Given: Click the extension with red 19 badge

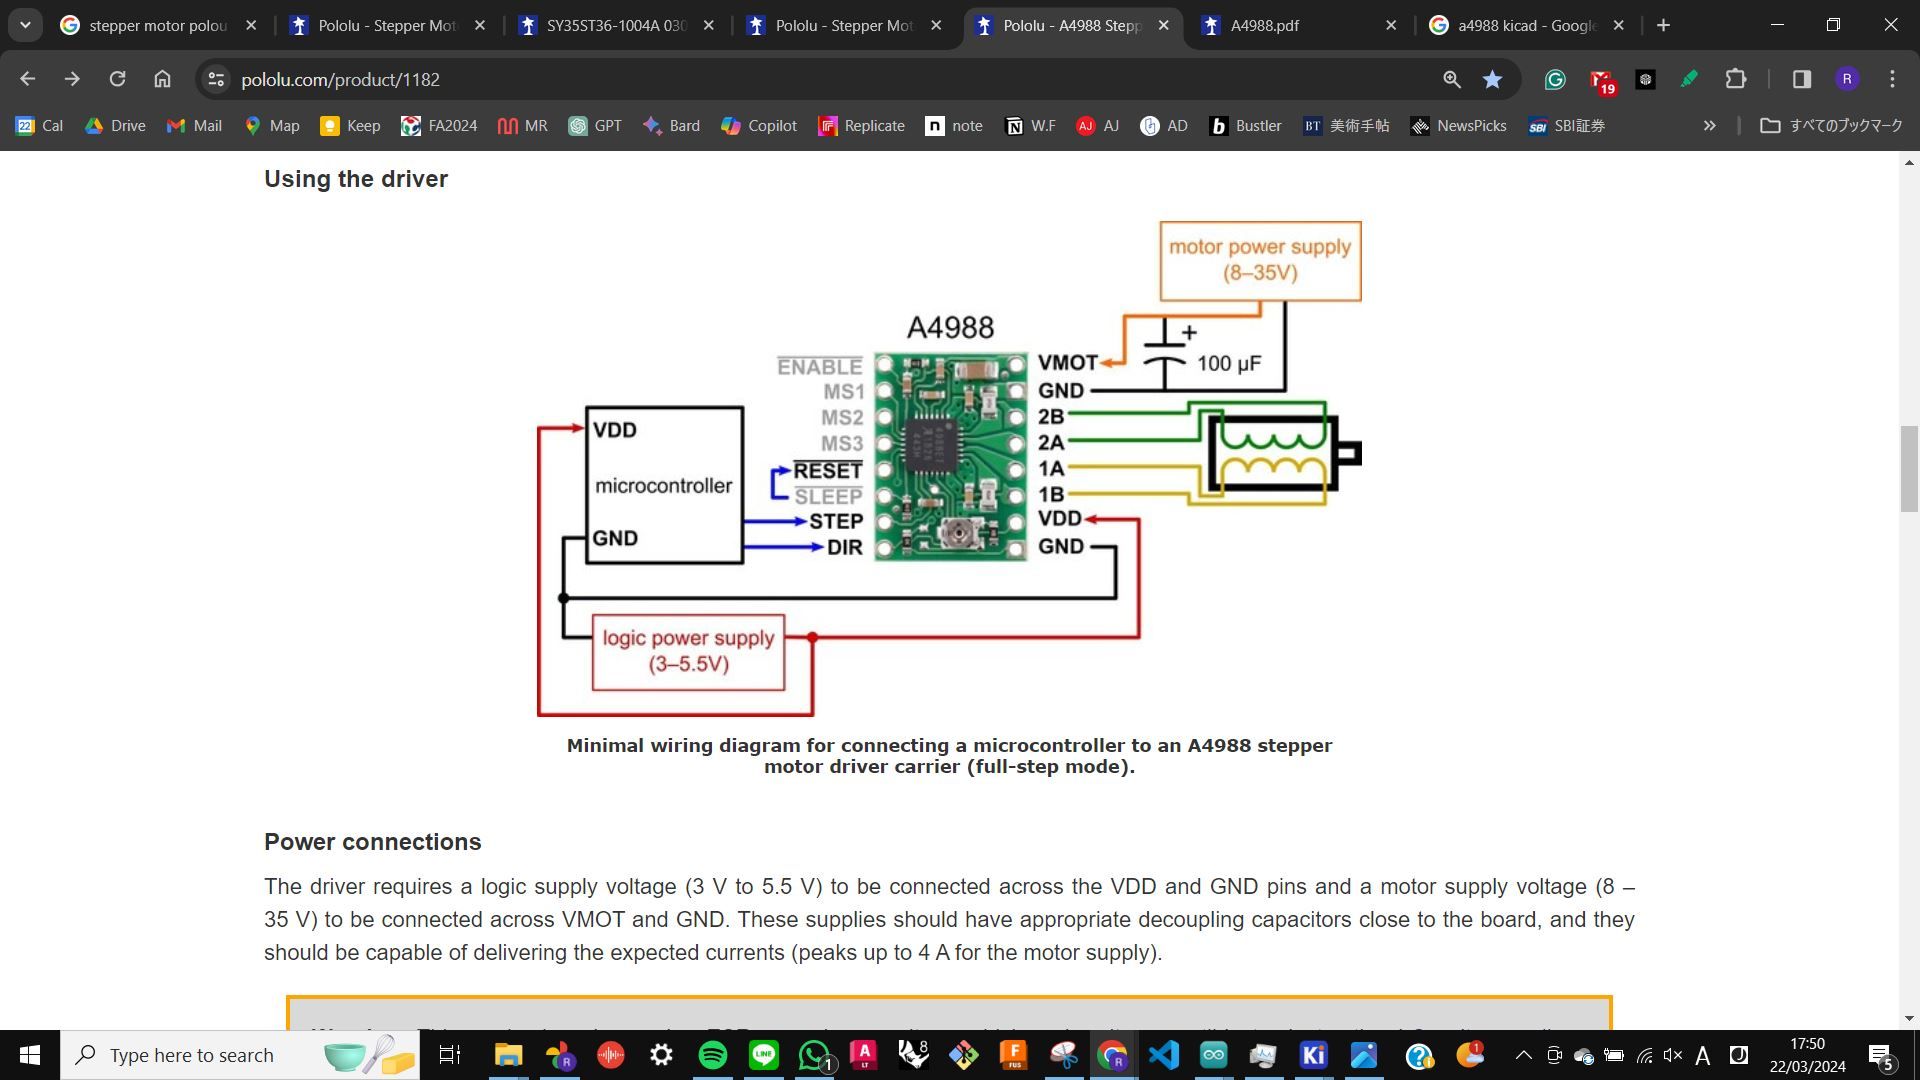Looking at the screenshot, I should tap(1601, 81).
